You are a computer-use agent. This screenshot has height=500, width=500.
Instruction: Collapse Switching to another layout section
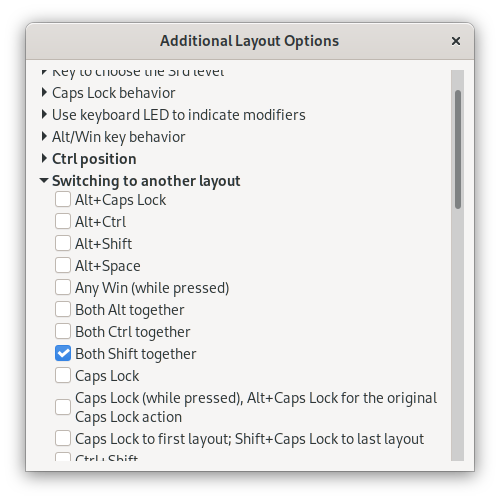(44, 181)
